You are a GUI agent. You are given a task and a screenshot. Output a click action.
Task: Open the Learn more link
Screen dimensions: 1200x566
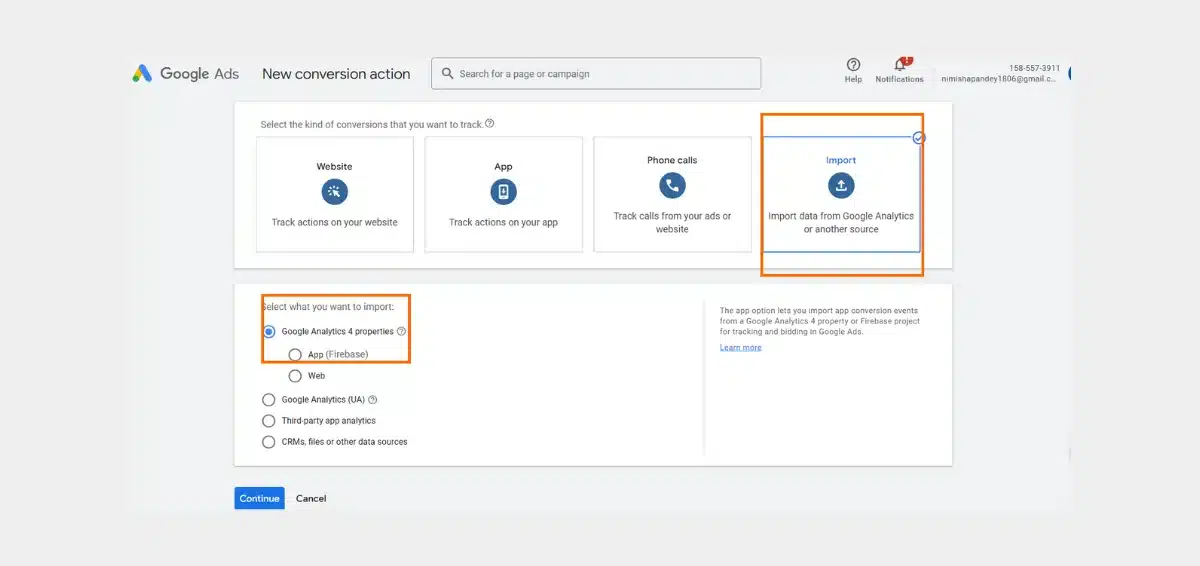tap(740, 347)
